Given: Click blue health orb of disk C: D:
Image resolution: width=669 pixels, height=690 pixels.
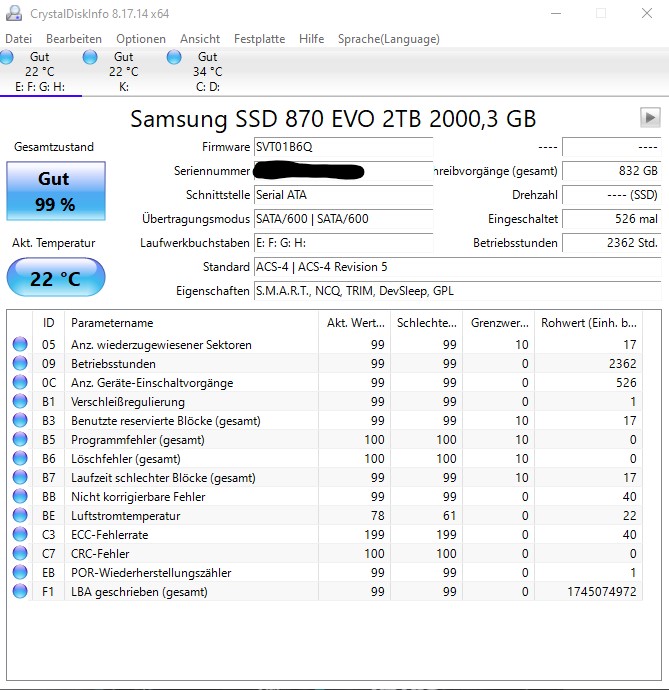Looking at the screenshot, I should pyautogui.click(x=174, y=57).
